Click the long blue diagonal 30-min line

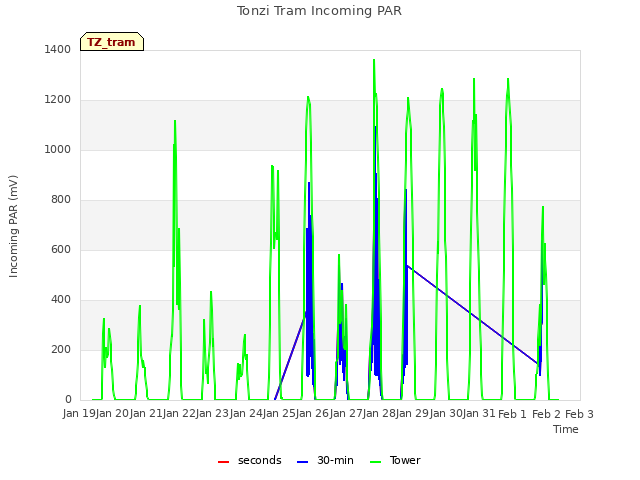pos(471,314)
